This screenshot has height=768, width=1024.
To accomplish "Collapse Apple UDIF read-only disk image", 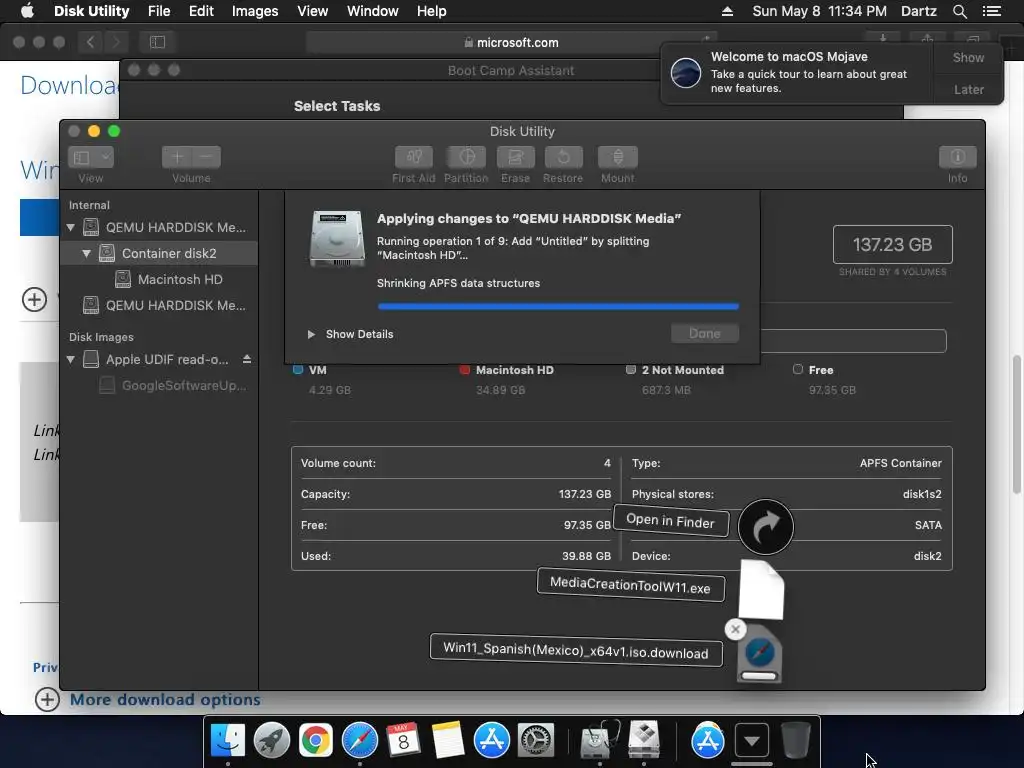I will [71, 359].
